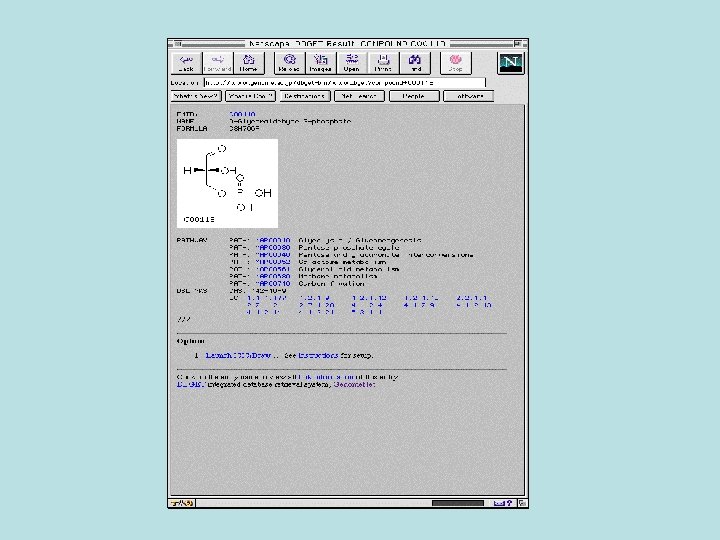Click the Back navigation button
Screen dimensions: 720x540
pyautogui.click(x=187, y=62)
